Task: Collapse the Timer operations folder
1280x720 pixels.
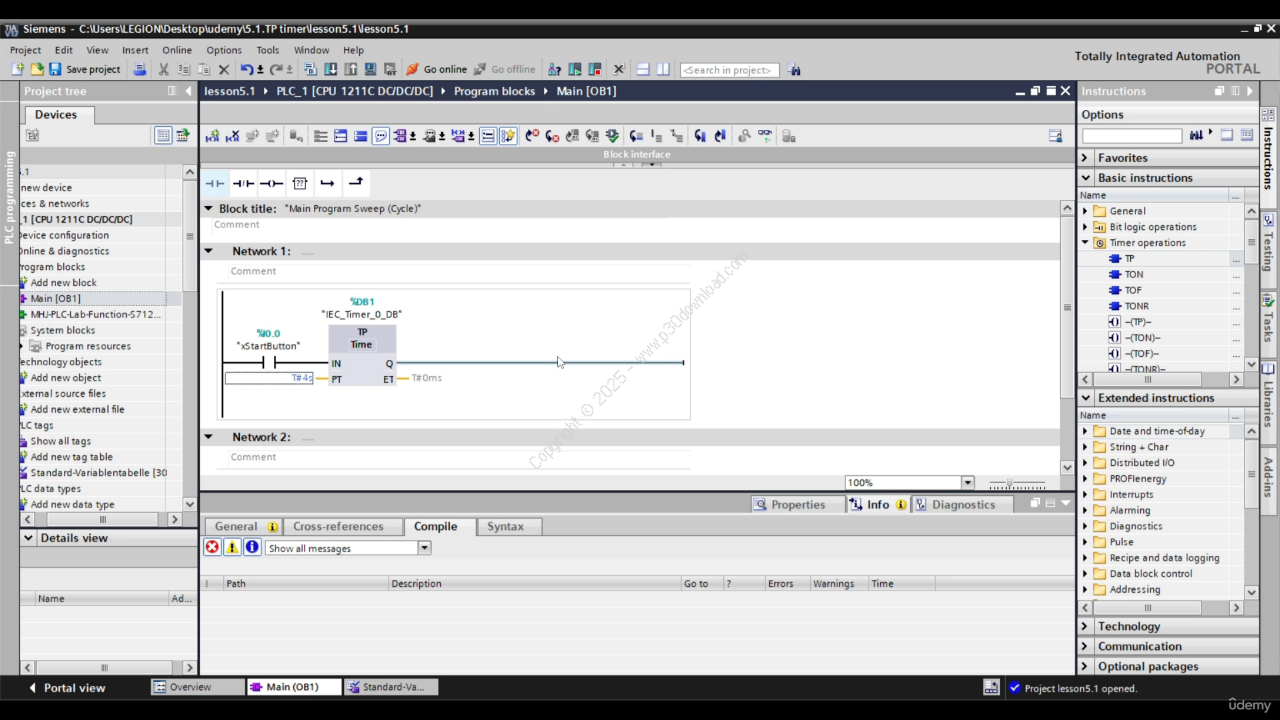Action: click(x=1085, y=243)
